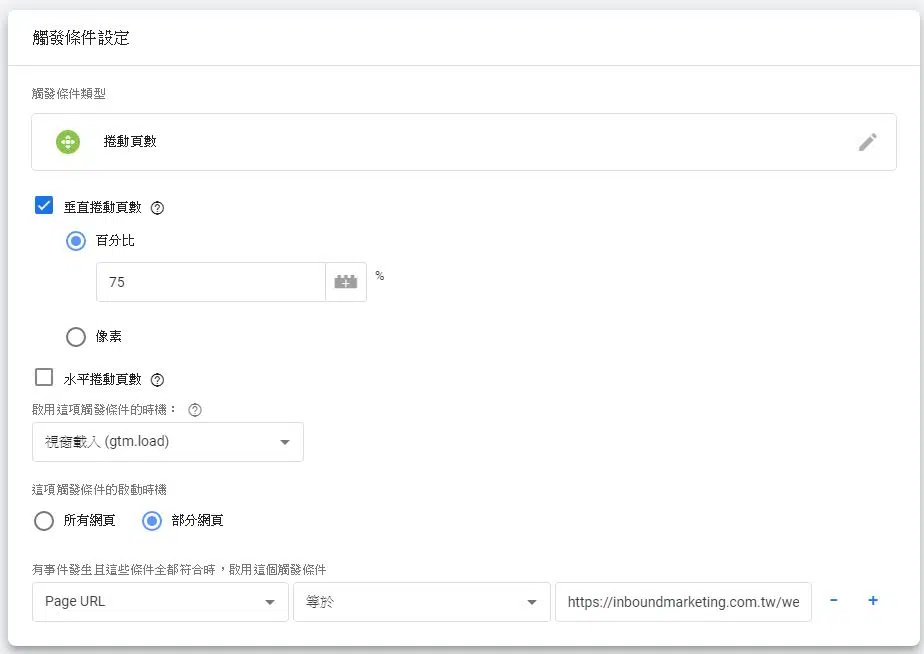The height and width of the screenshot is (654, 924).
Task: Open help icon beside 水平捲動頁數
Action: tap(157, 380)
